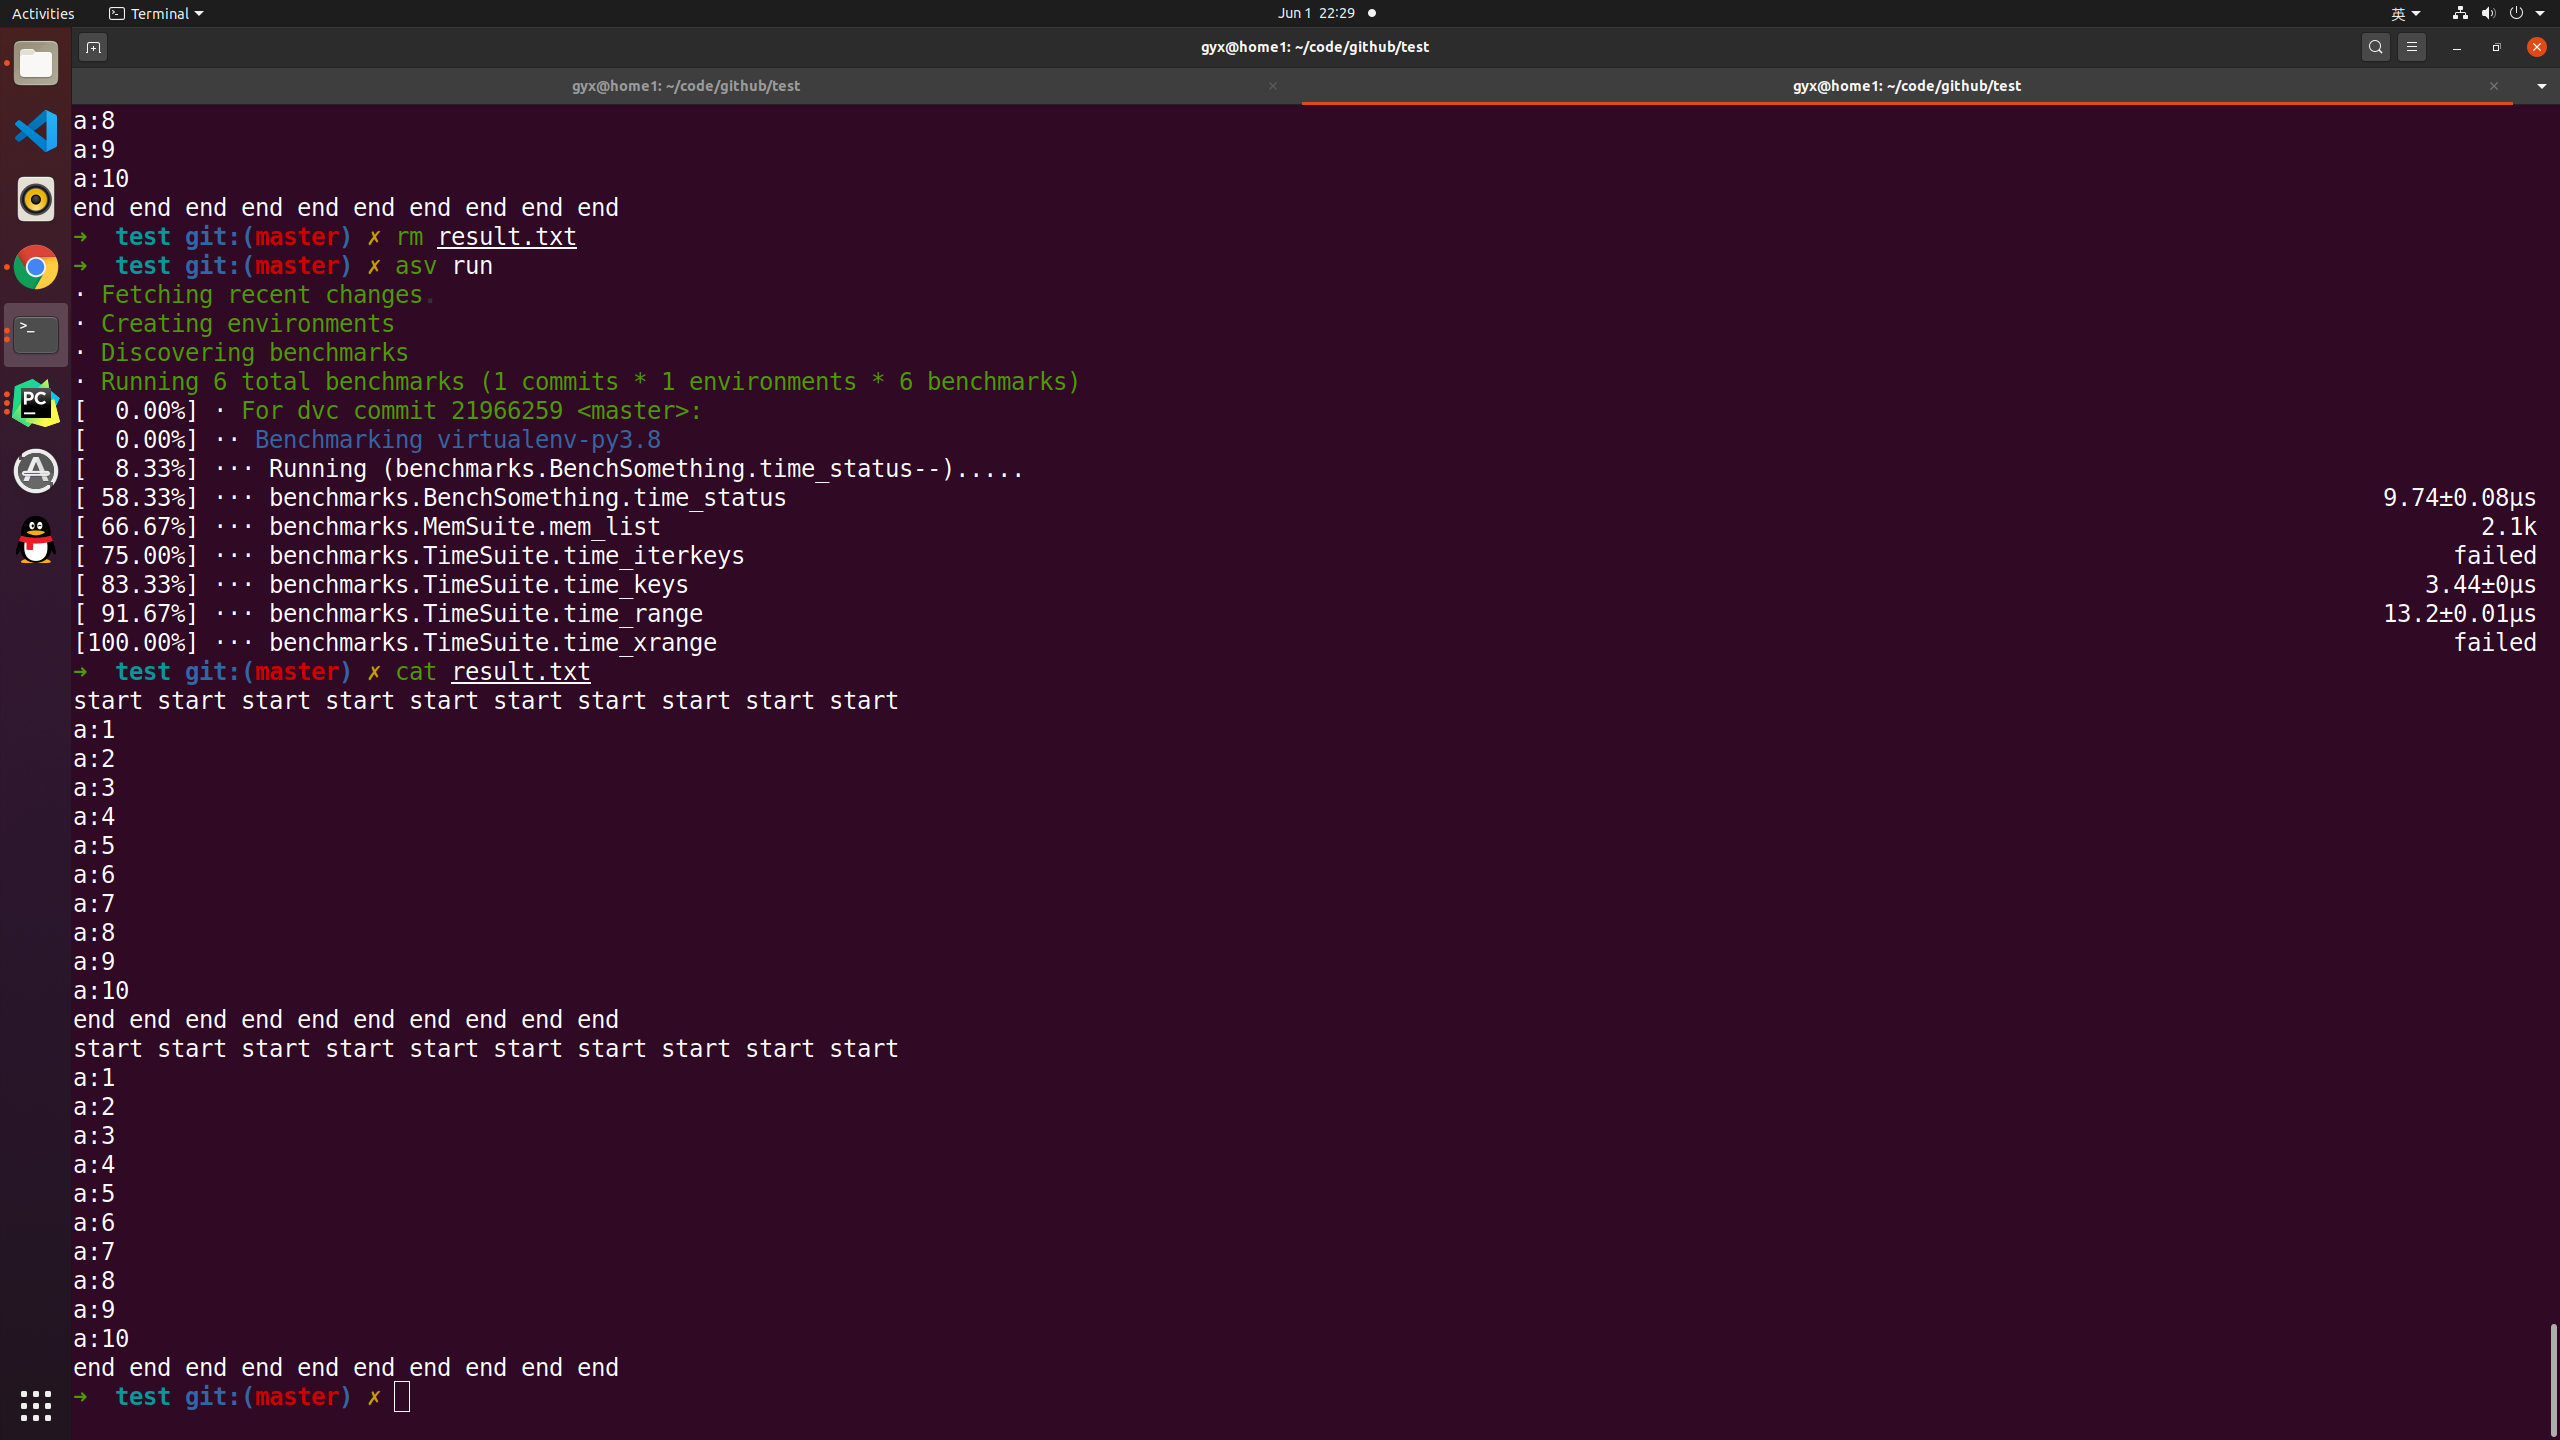This screenshot has height=1440, width=2560.
Task: Launch PyCharm from the dock
Action: [35, 403]
